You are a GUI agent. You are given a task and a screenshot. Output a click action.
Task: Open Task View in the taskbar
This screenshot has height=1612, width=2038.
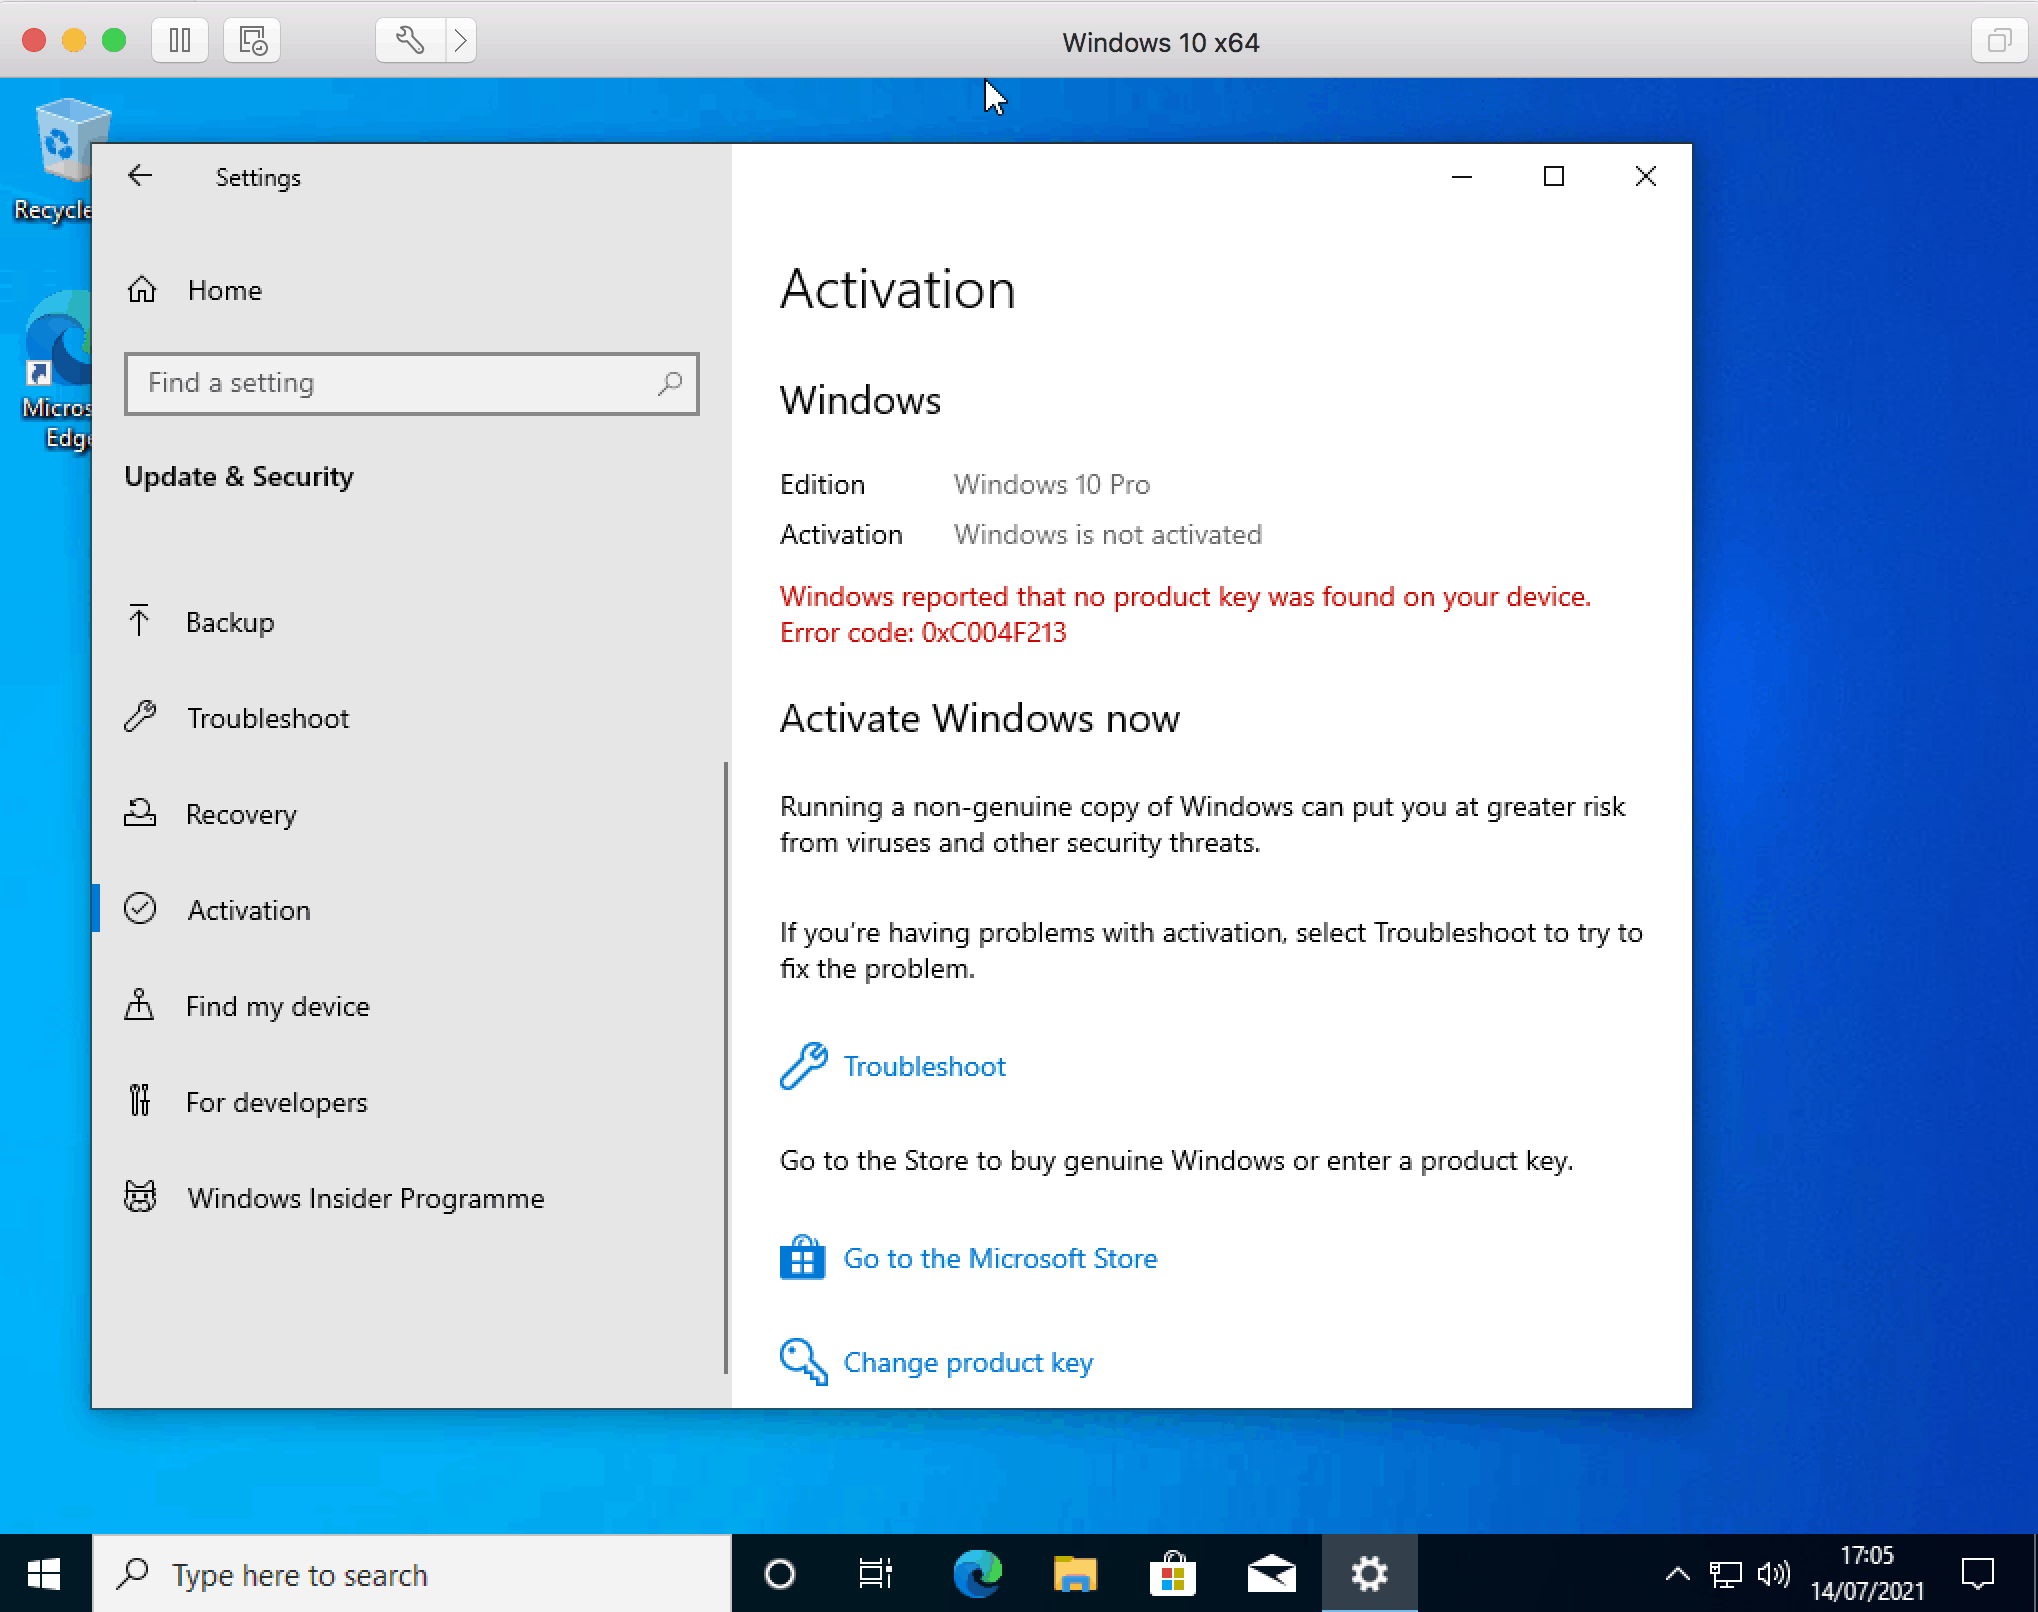point(876,1574)
